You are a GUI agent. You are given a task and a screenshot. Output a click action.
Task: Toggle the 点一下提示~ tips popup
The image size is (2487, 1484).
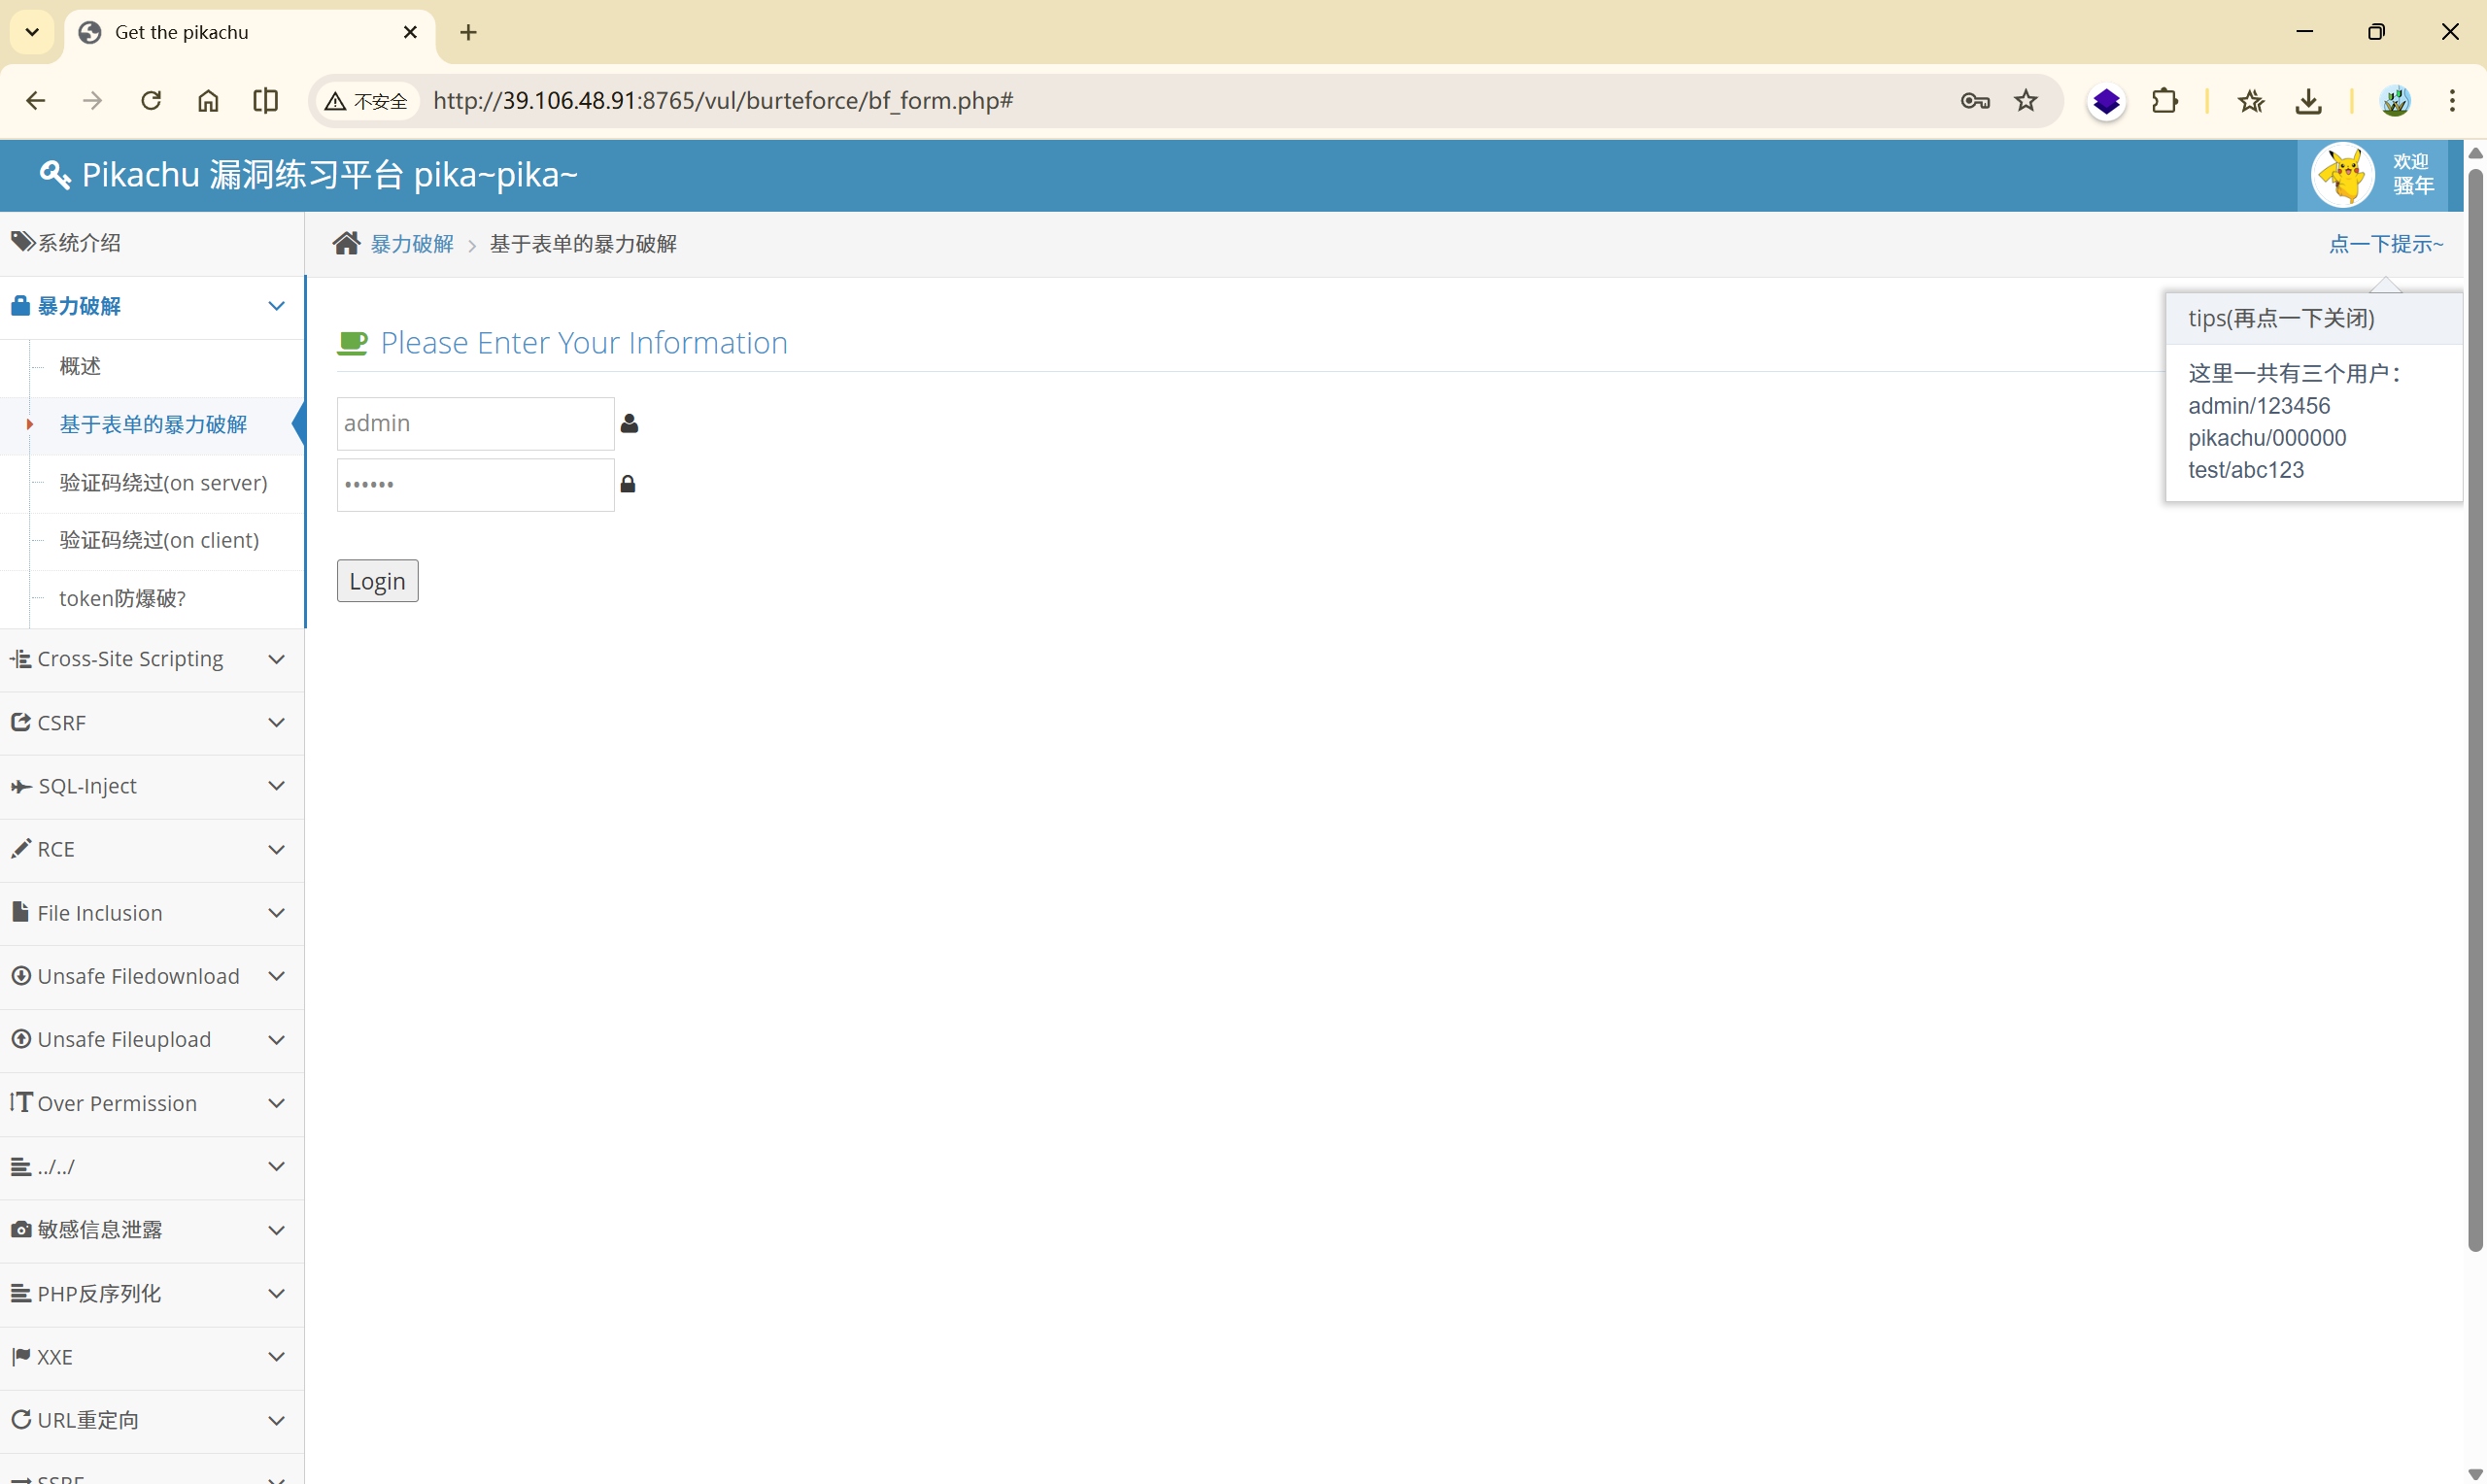2385,244
